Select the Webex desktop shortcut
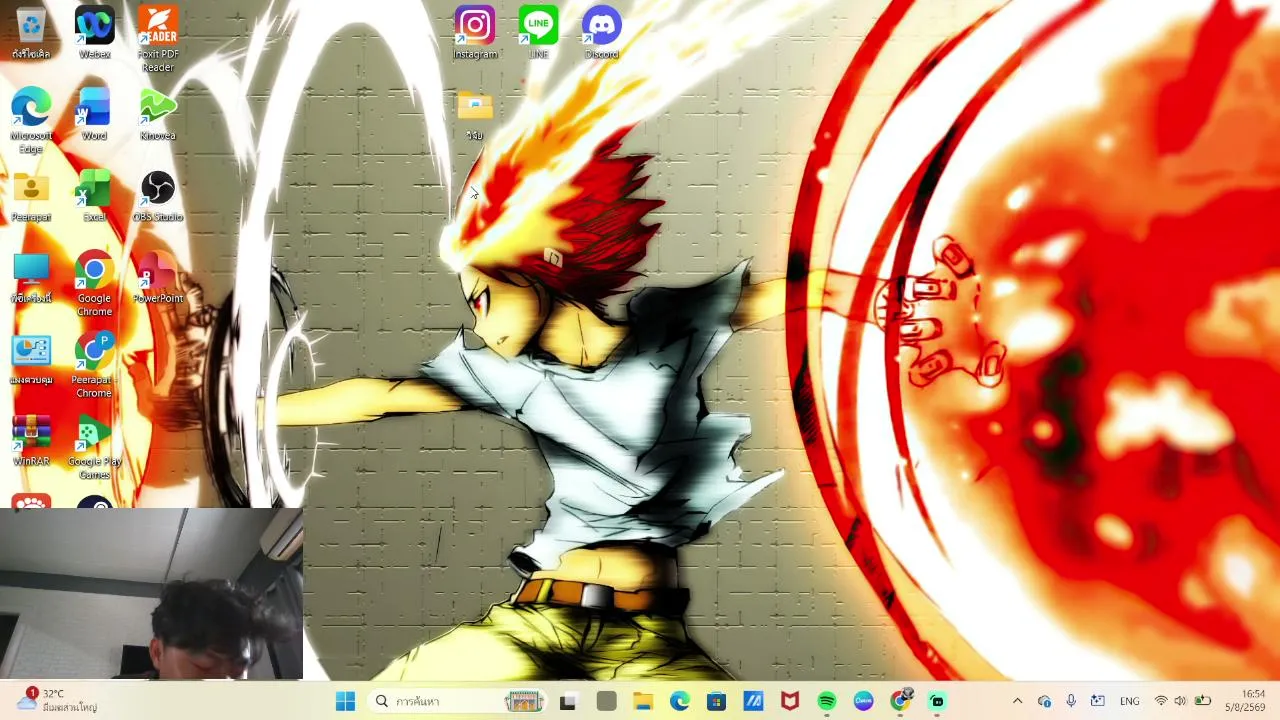The height and width of the screenshot is (720, 1280). (x=94, y=33)
